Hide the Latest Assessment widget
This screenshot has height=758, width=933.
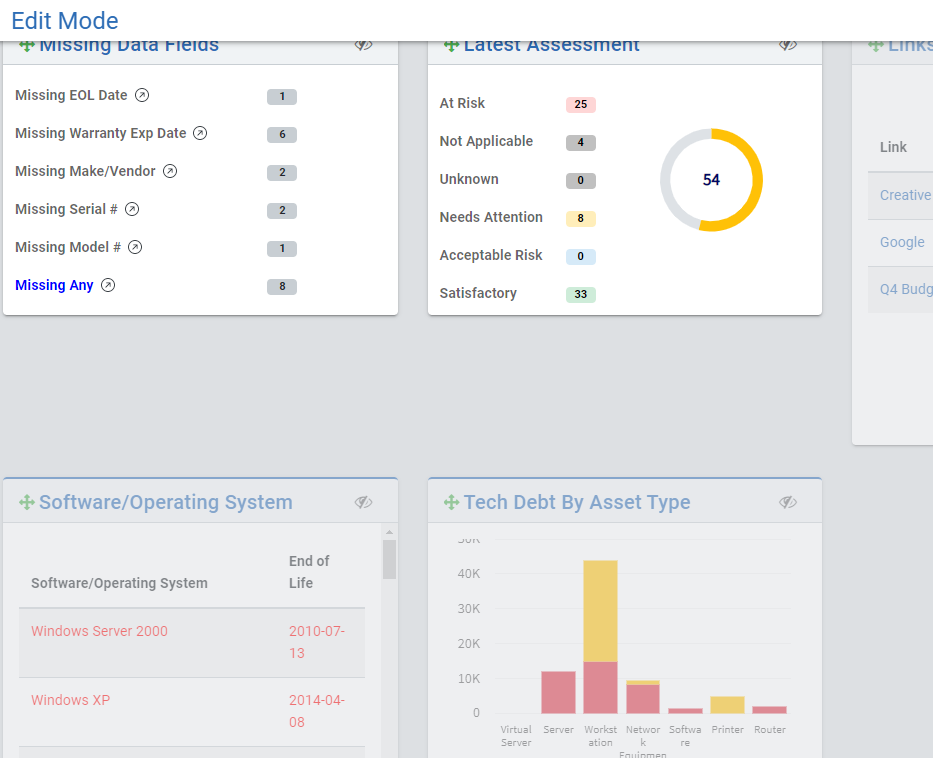tap(788, 45)
